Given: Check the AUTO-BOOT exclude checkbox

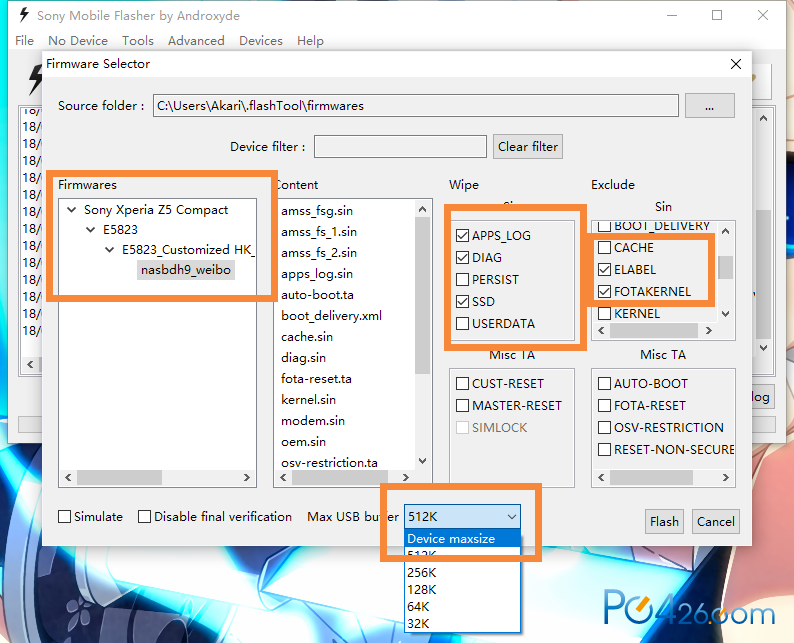Looking at the screenshot, I should pos(604,383).
